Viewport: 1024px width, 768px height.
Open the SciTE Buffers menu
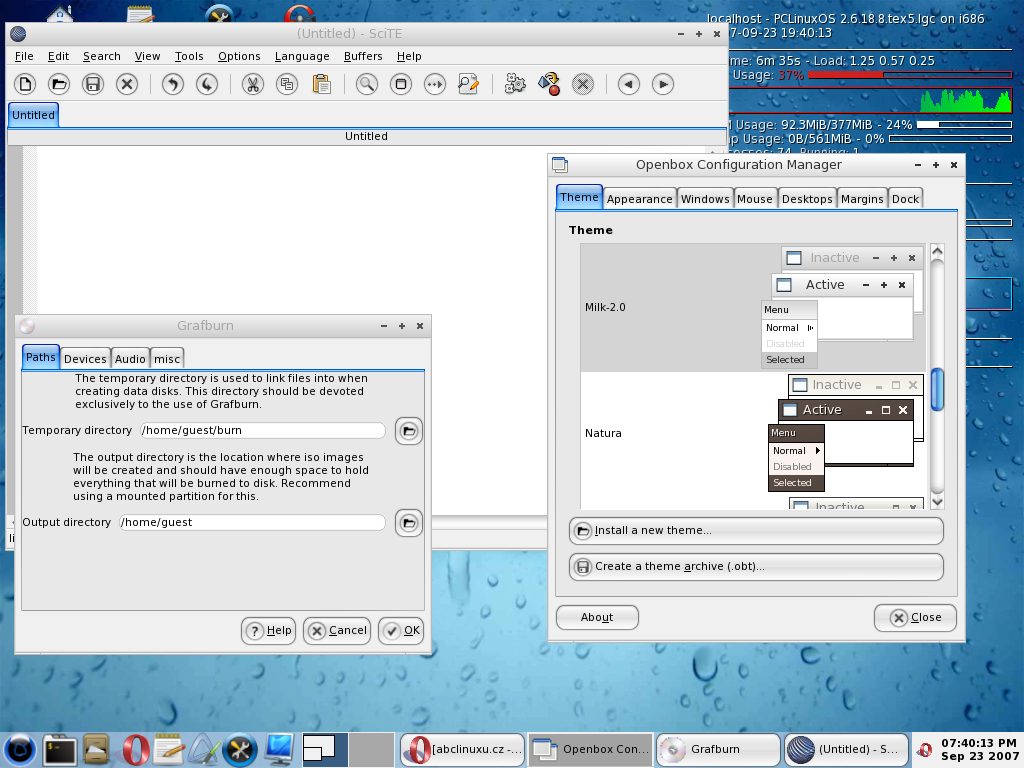pos(363,56)
